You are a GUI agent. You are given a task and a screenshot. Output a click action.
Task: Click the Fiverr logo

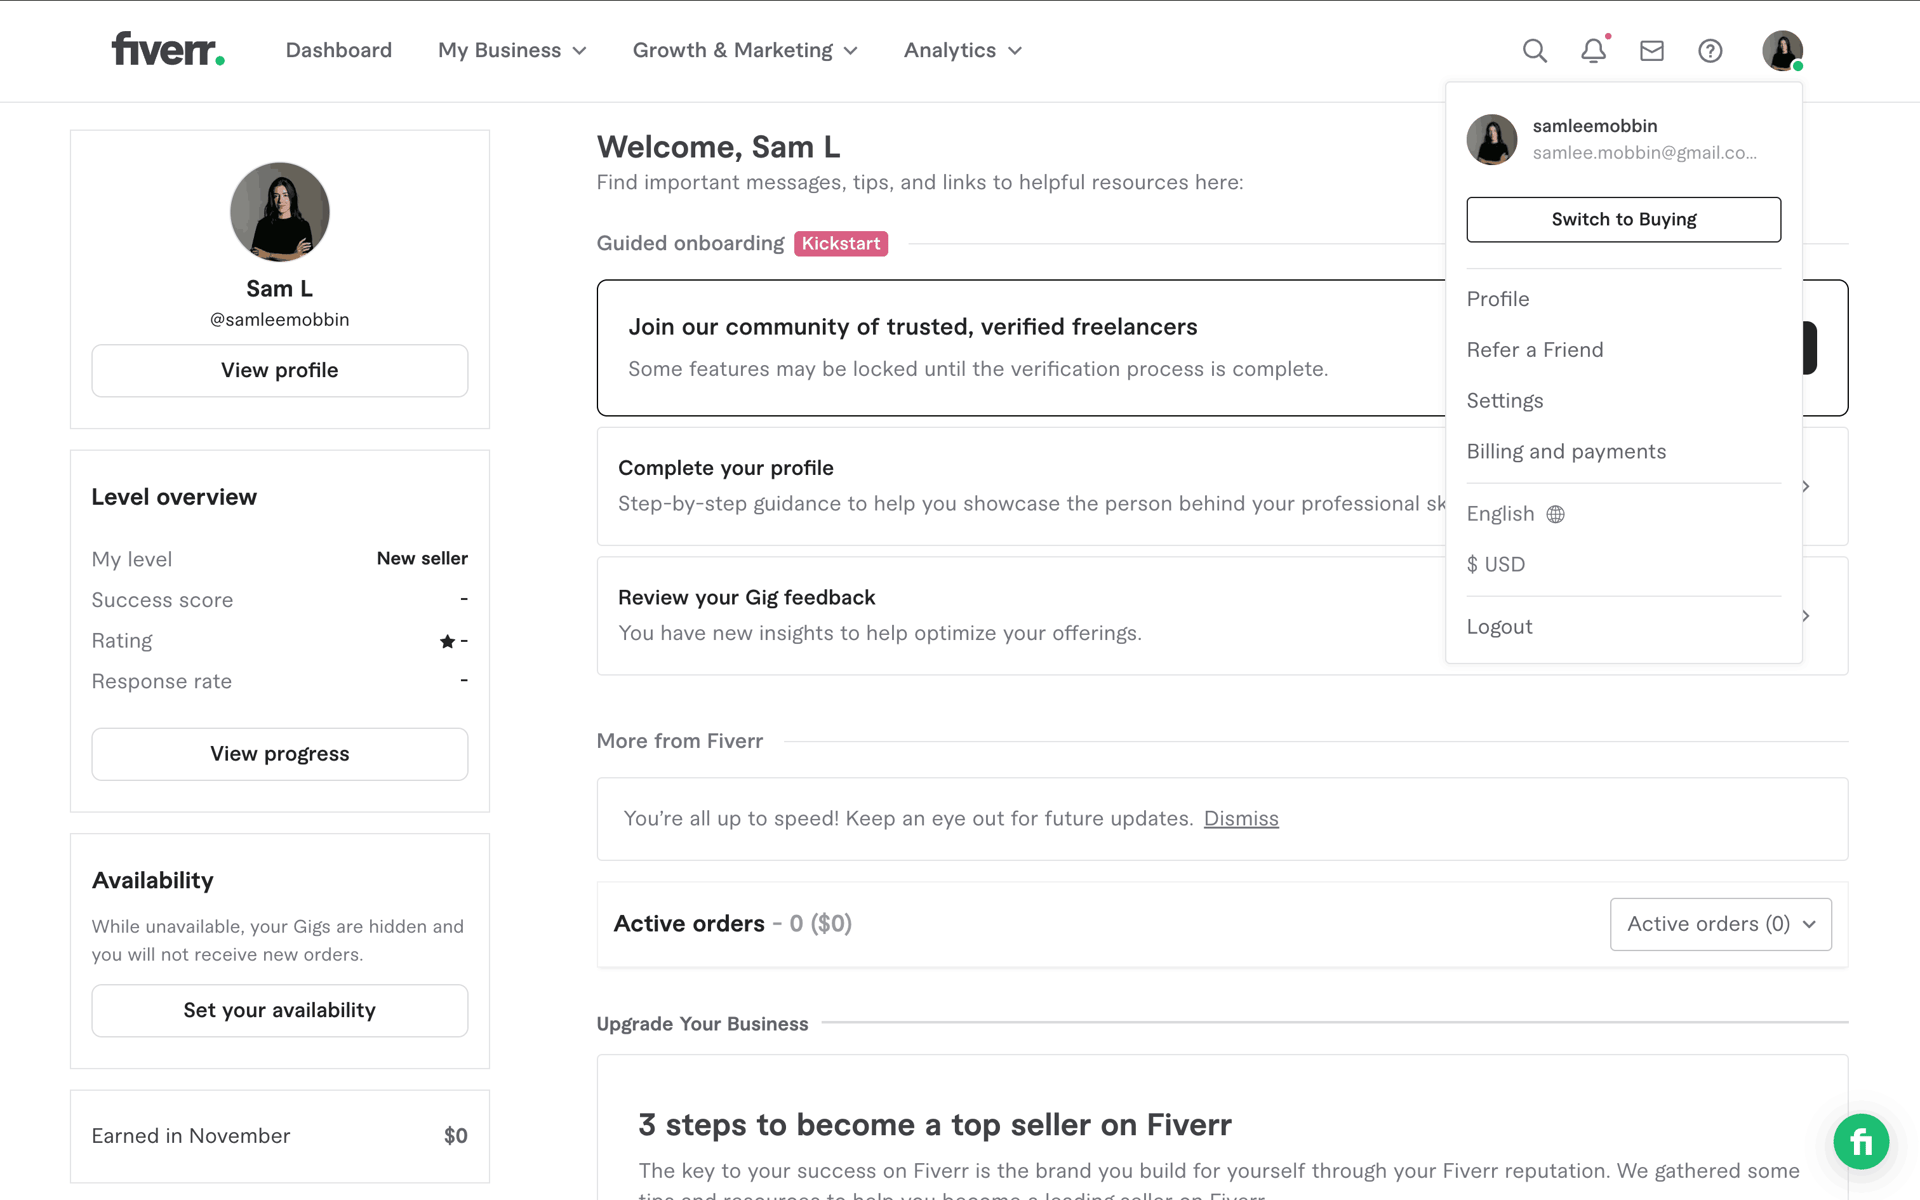(x=168, y=49)
